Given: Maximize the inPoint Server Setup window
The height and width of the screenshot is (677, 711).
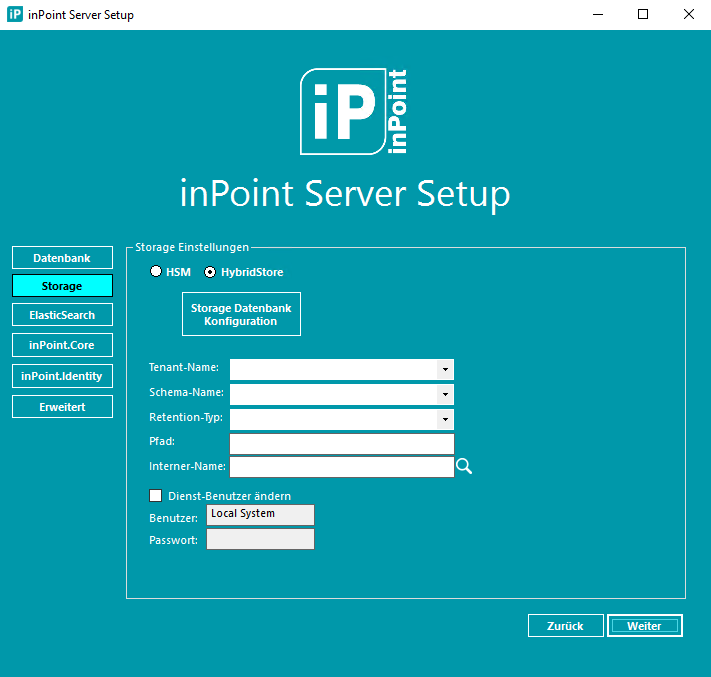Looking at the screenshot, I should pyautogui.click(x=643, y=15).
